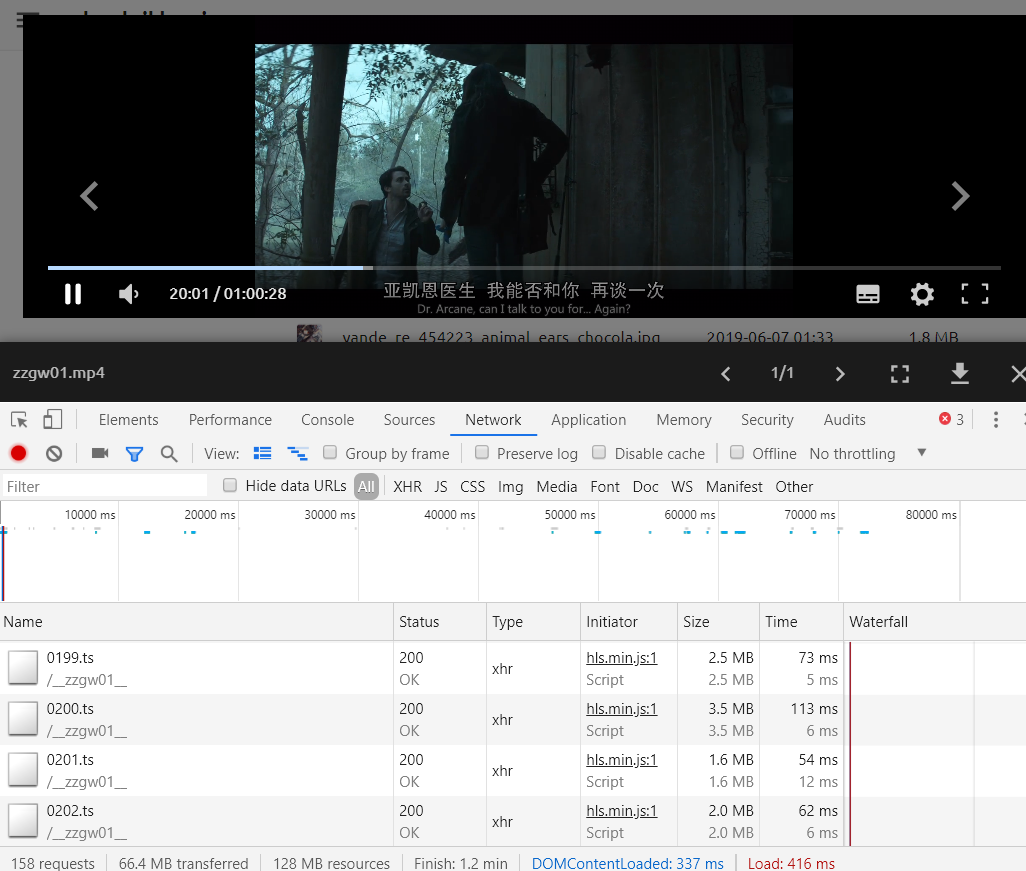
Task: Clear the network log
Action: point(54,453)
